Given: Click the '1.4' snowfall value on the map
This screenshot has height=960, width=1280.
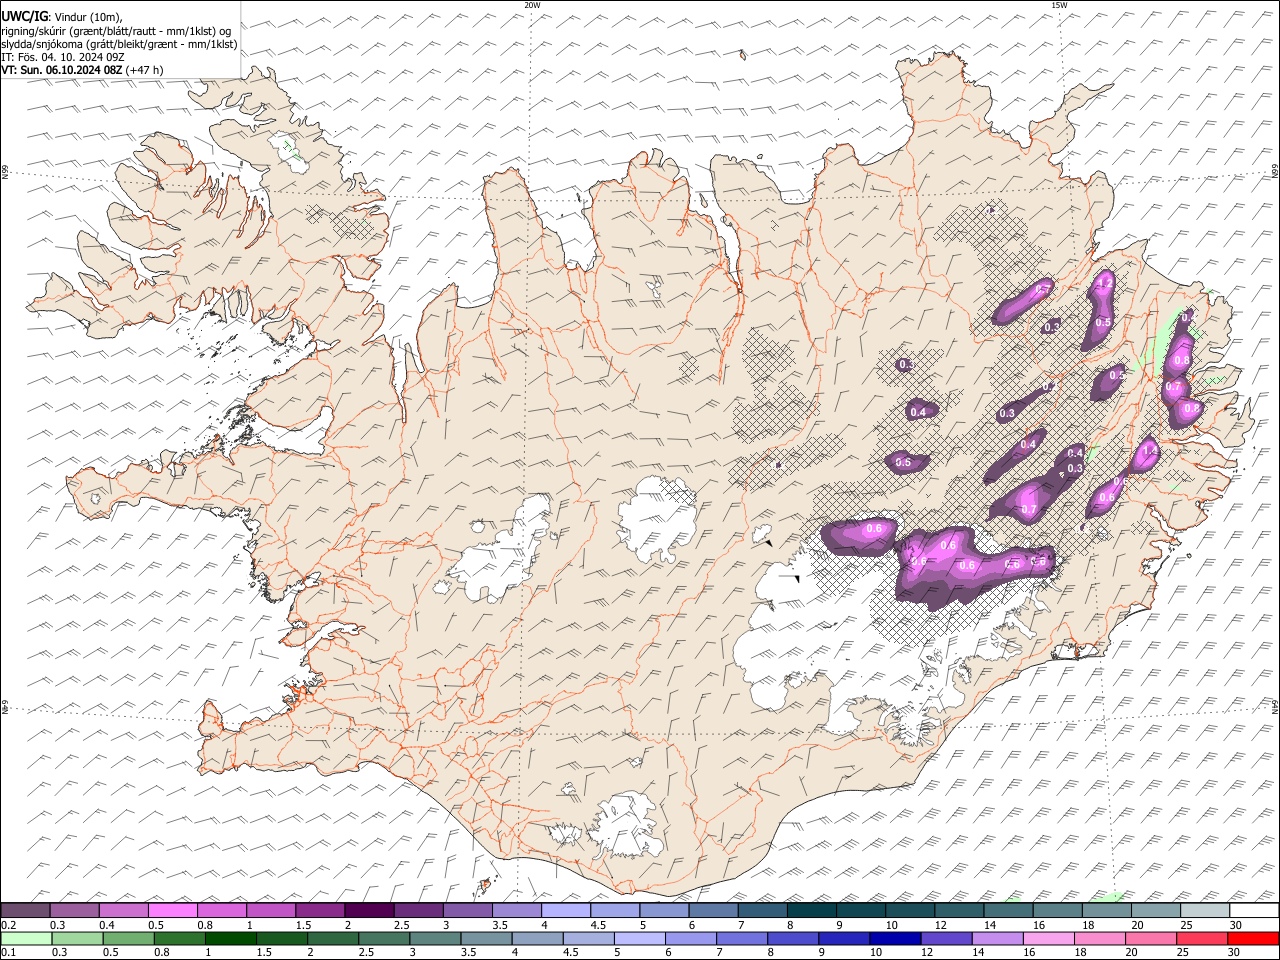Looking at the screenshot, I should point(1149,451).
